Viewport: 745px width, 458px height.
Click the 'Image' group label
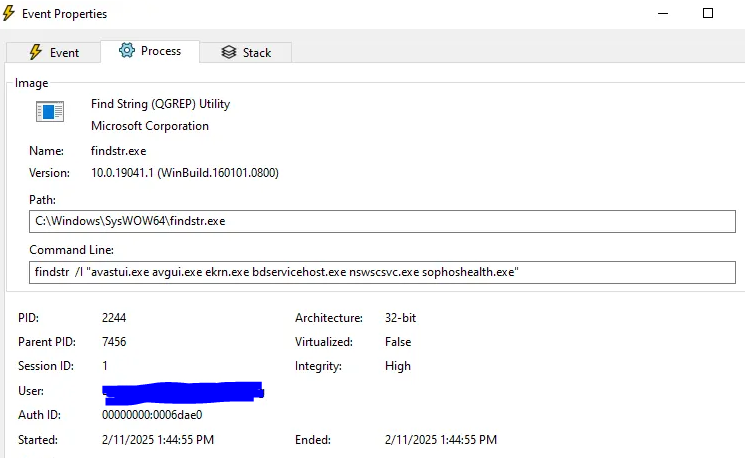[x=31, y=83]
